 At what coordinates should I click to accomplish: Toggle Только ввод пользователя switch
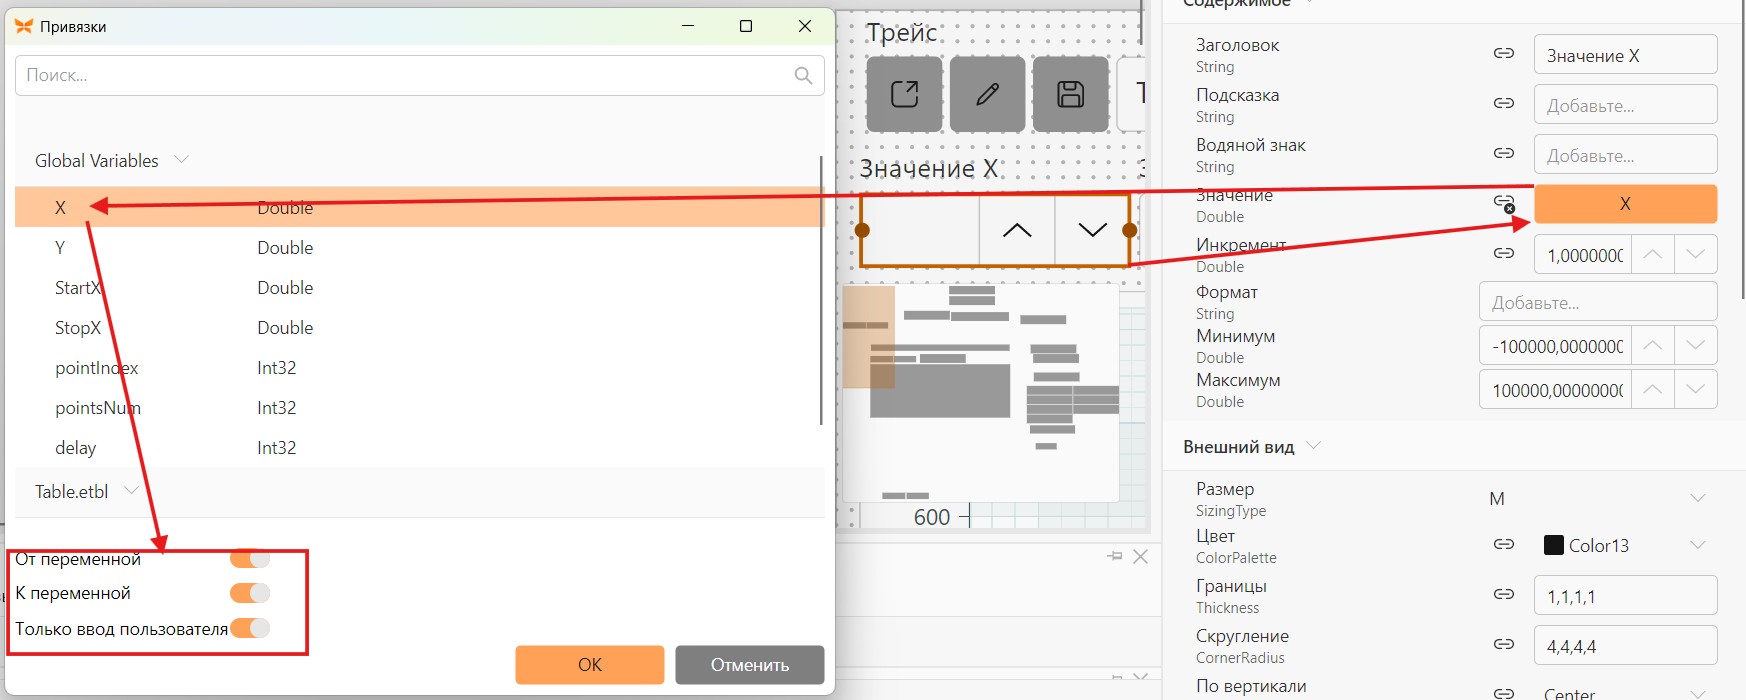[250, 628]
